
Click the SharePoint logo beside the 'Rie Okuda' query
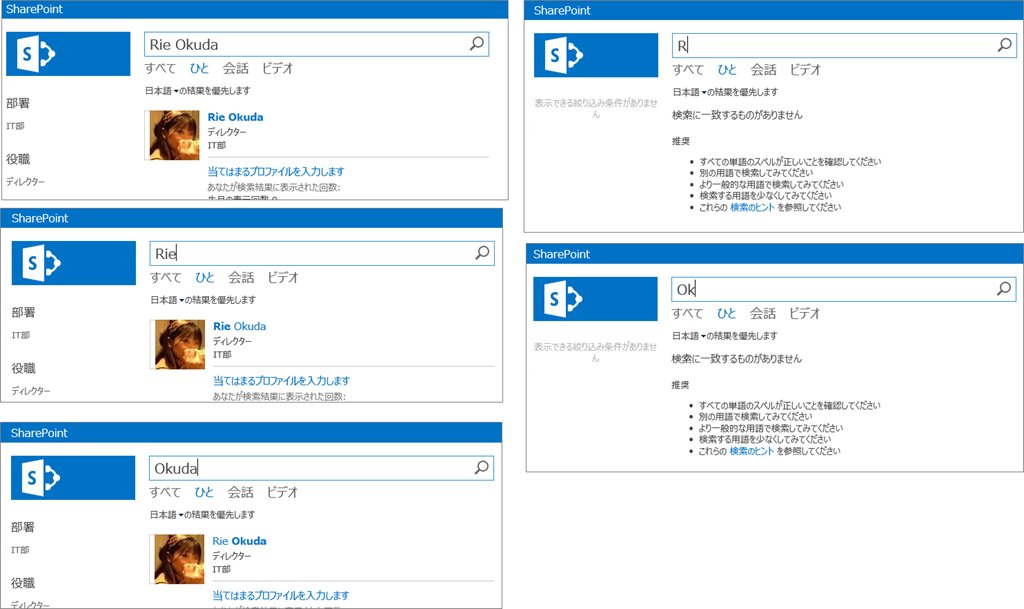click(68, 54)
